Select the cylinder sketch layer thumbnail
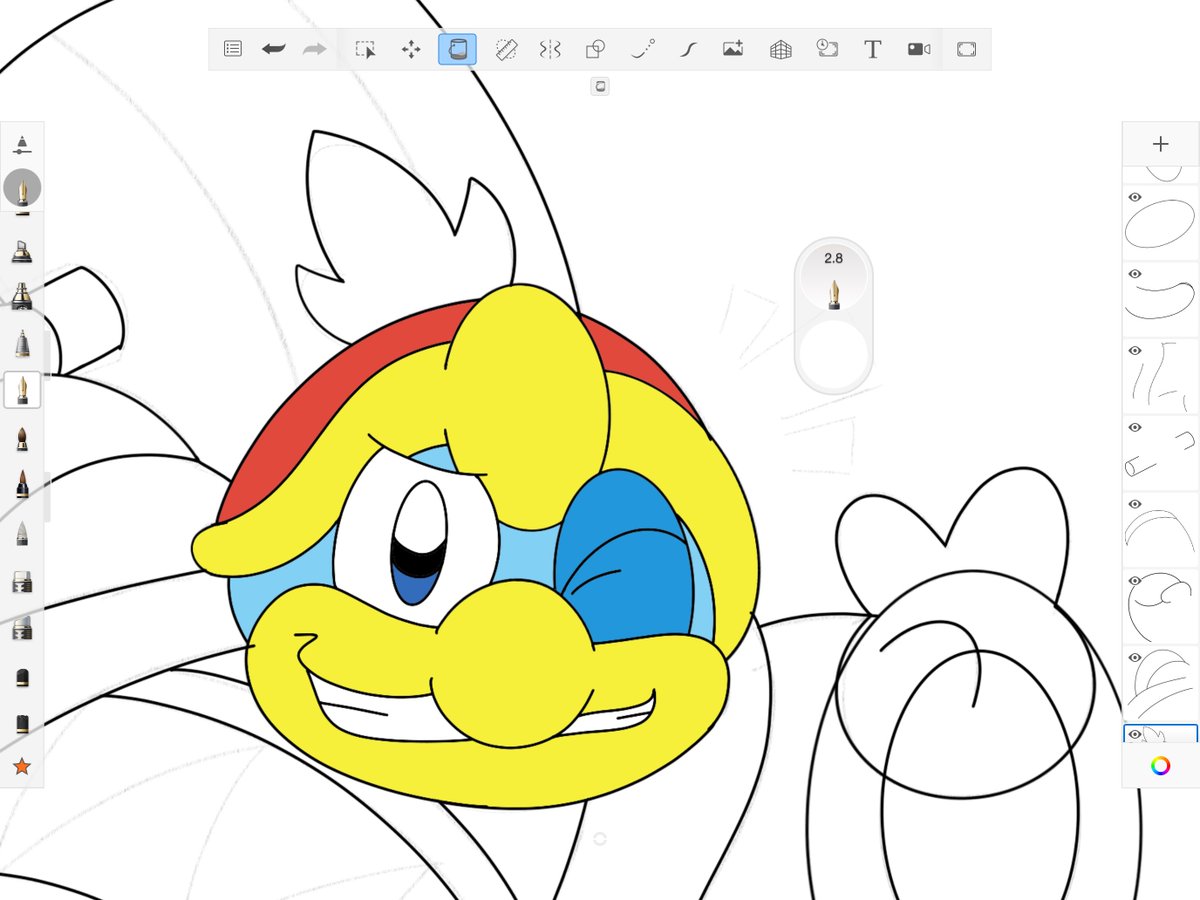 (1160, 453)
